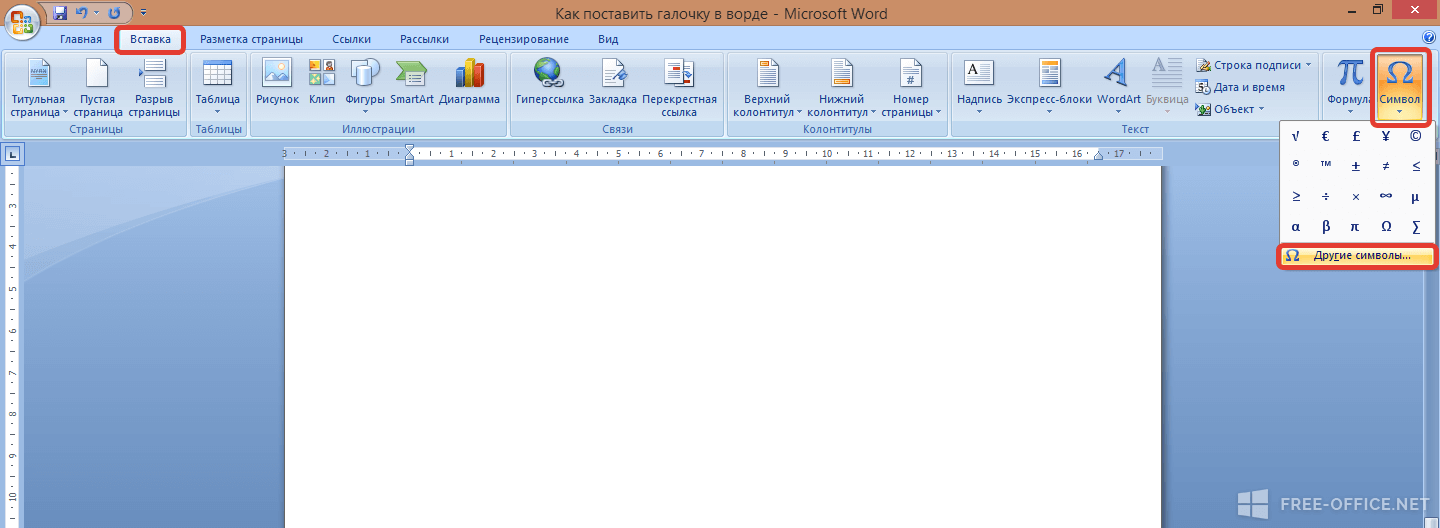
Task: Insert a cross-reference (Перекрестная ссылка)
Action: pos(680,87)
